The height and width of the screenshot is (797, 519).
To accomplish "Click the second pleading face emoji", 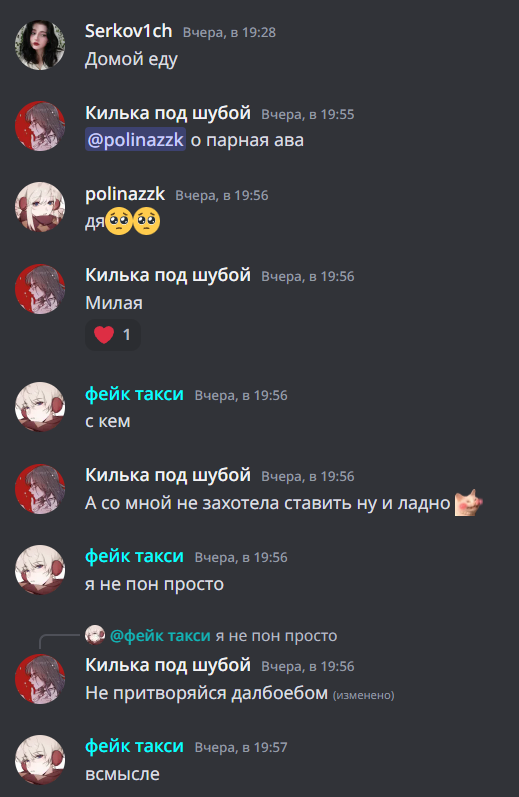I will (146, 221).
